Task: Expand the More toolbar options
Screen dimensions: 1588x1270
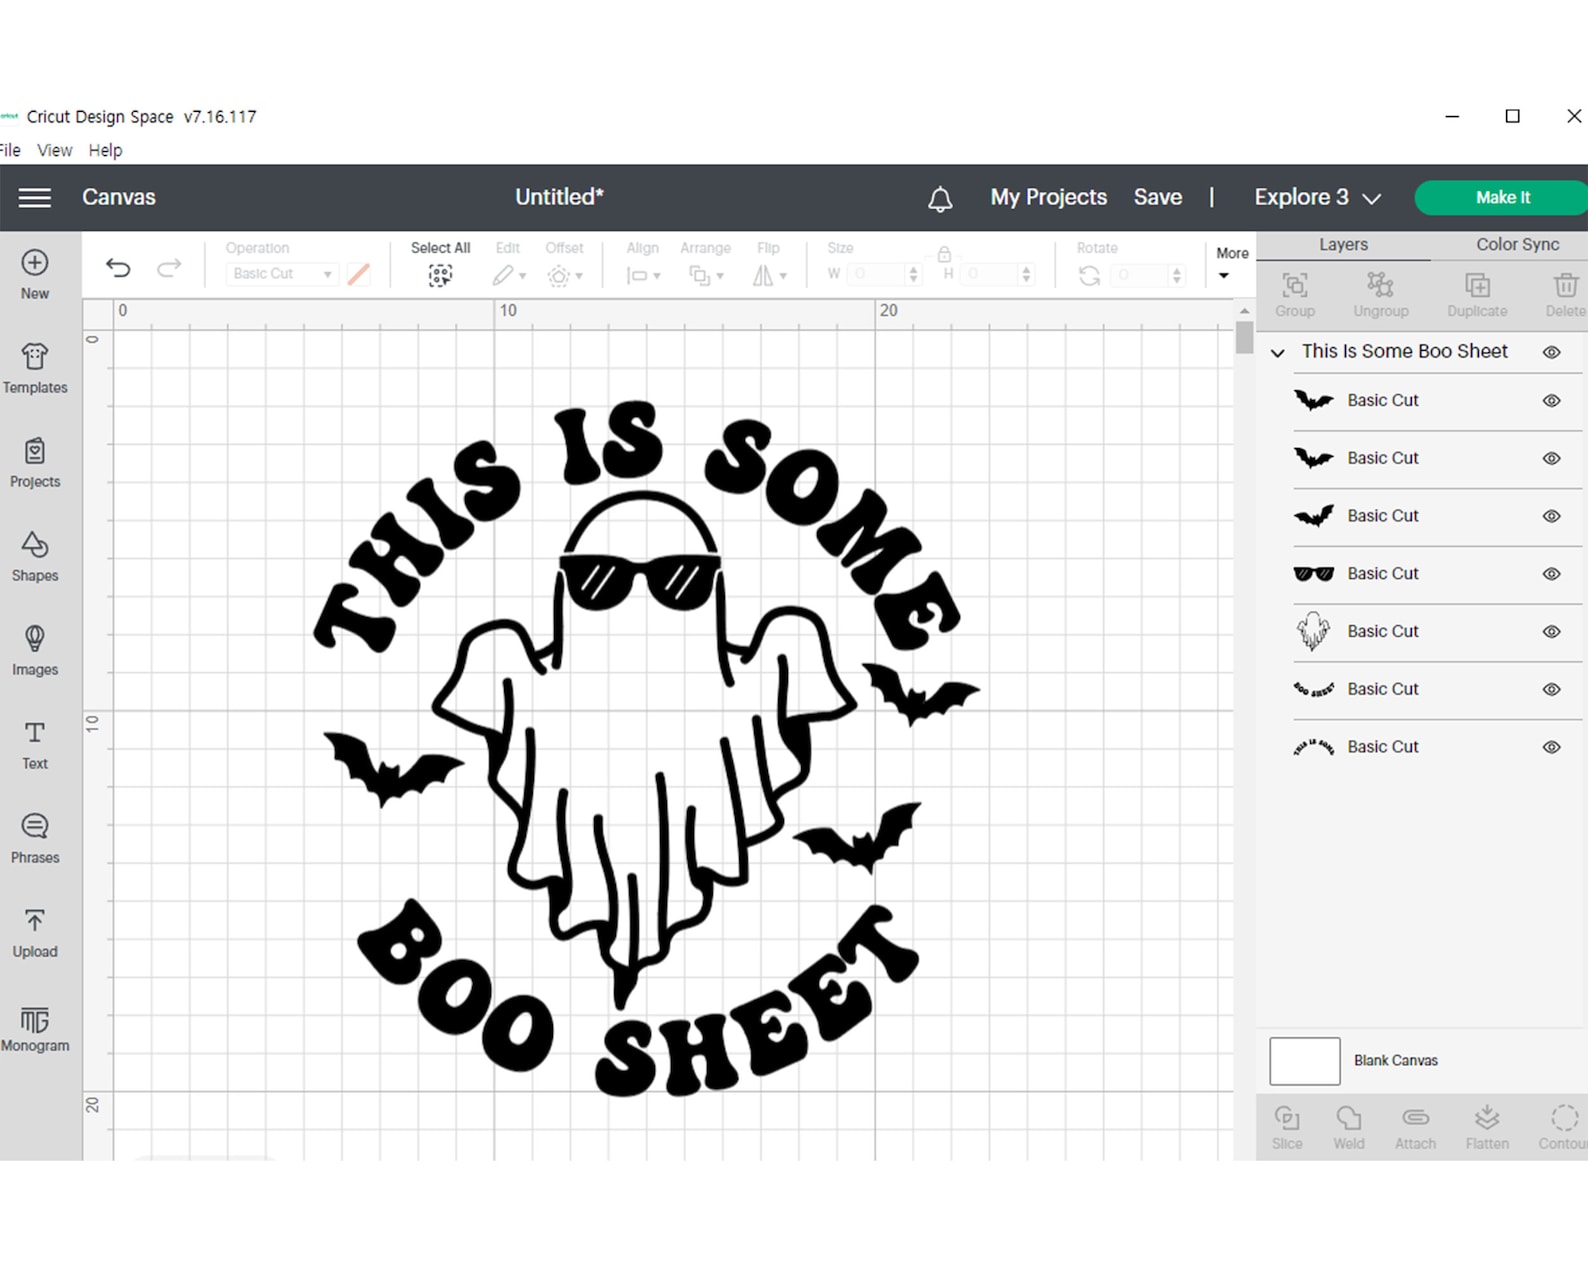Action: (1231, 264)
